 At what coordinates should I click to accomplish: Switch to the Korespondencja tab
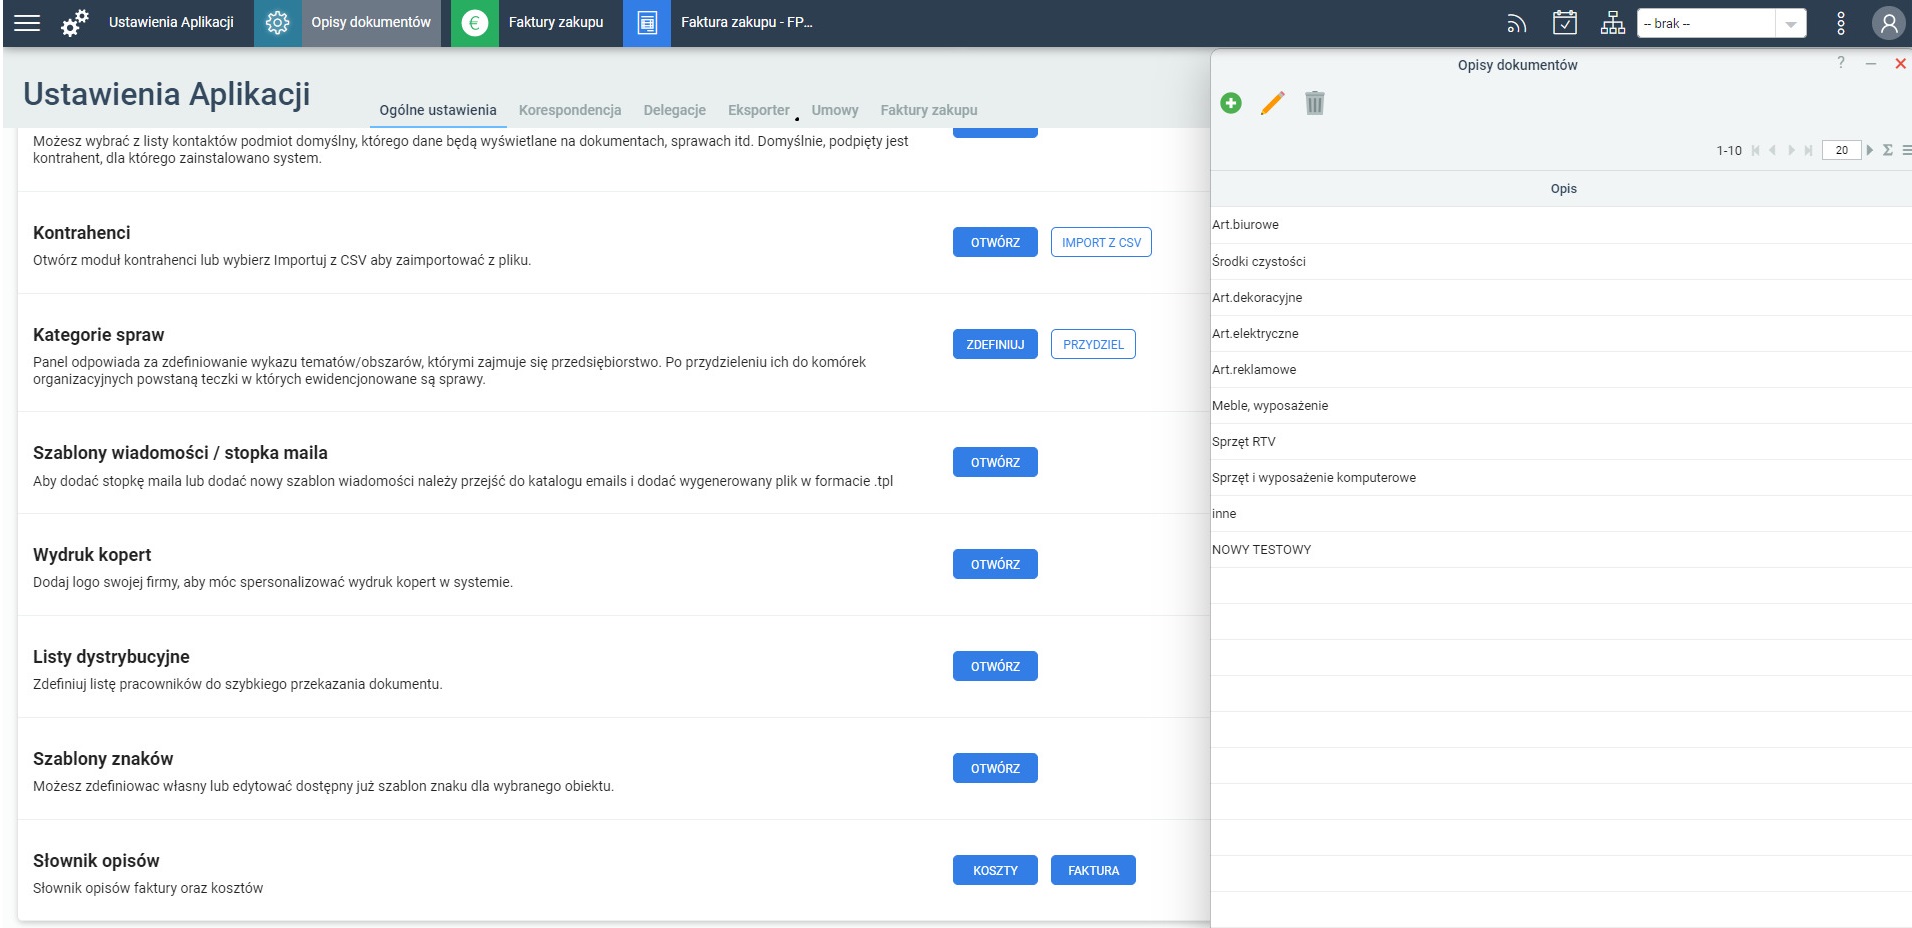tap(570, 110)
